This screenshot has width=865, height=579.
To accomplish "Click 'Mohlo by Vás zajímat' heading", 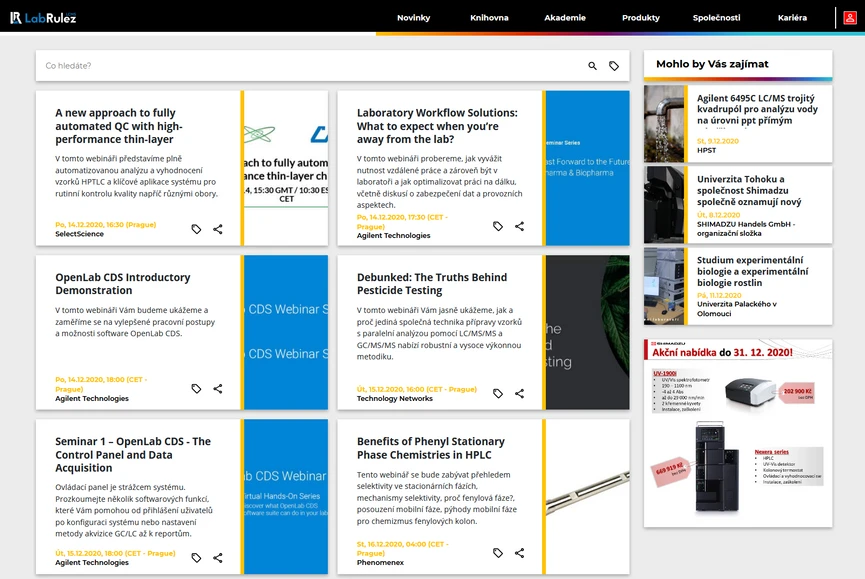I will (712, 64).
